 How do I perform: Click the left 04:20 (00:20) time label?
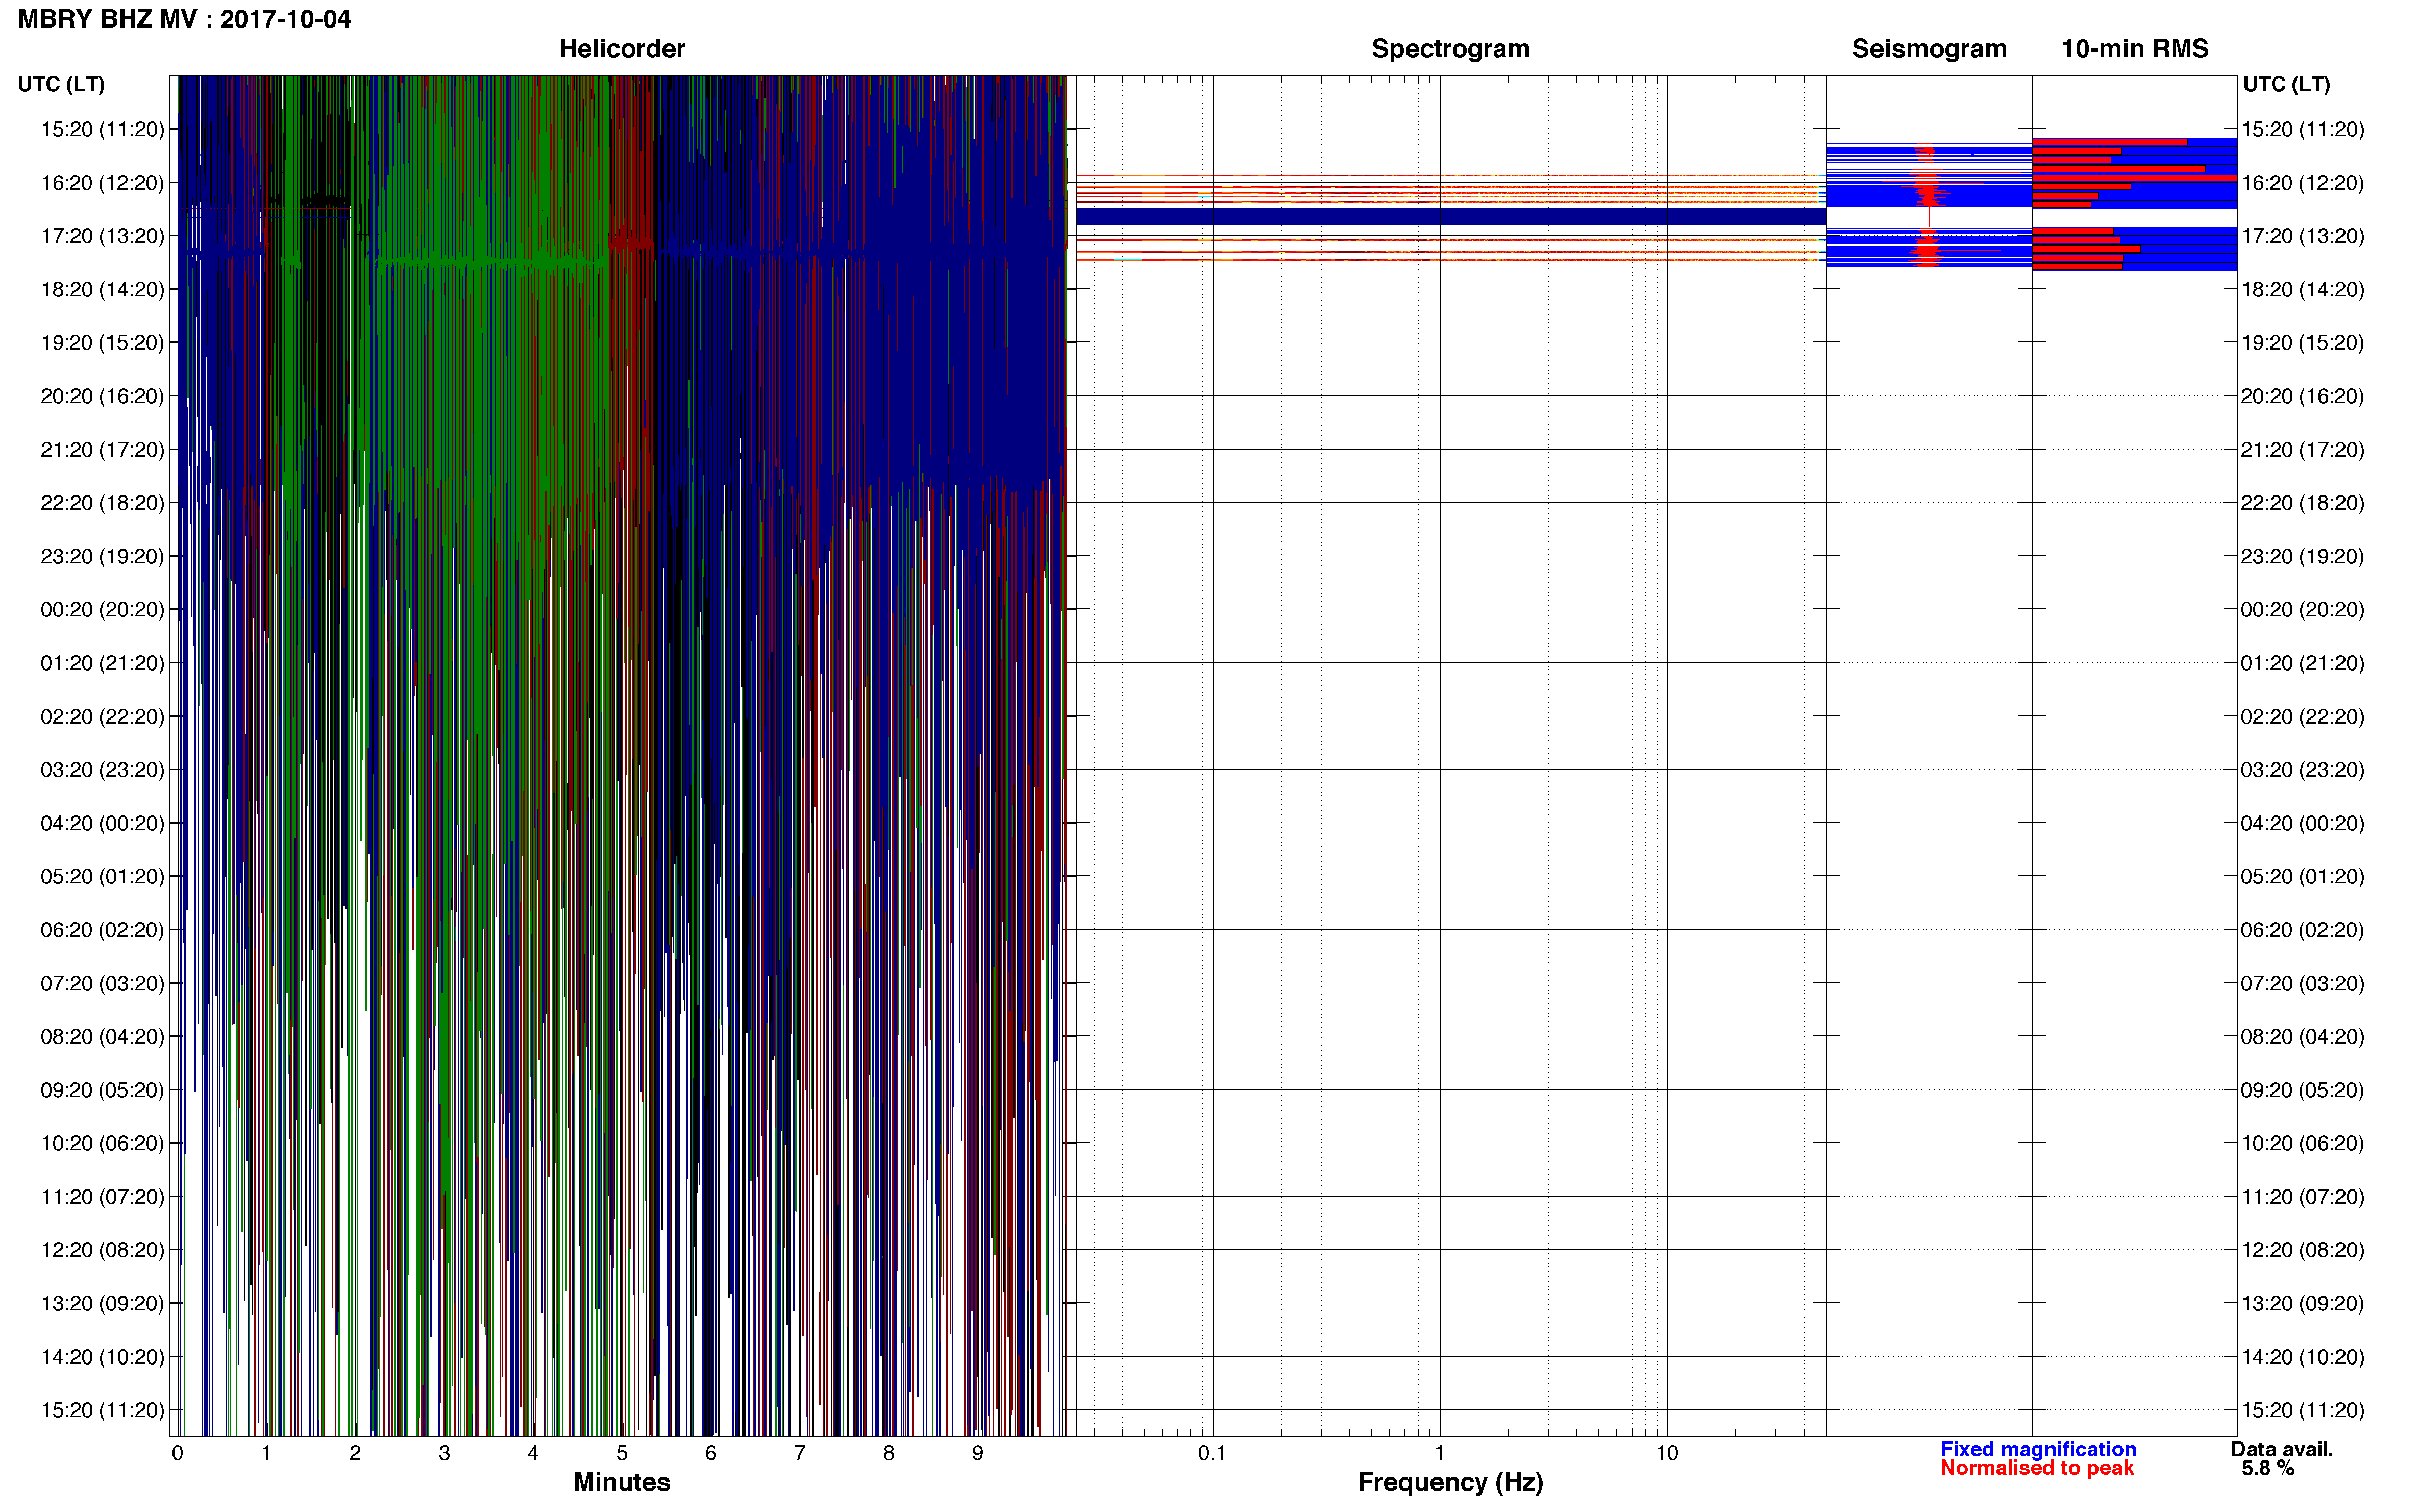click(102, 824)
